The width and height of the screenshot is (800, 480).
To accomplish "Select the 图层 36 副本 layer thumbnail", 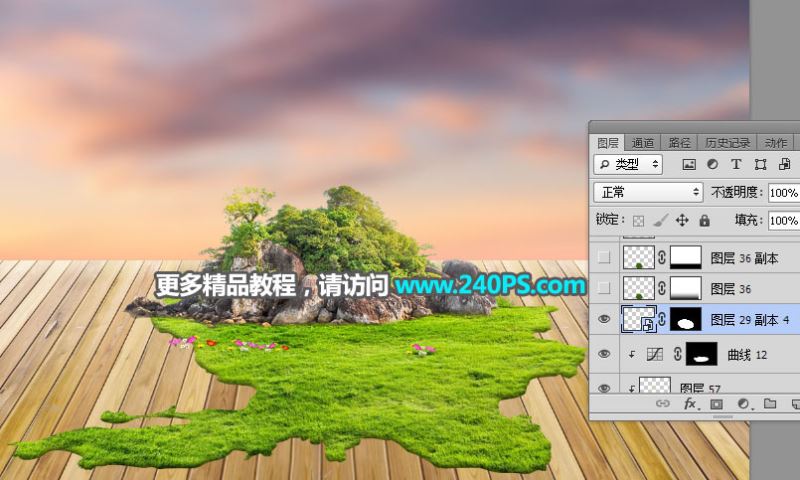I will (x=639, y=258).
